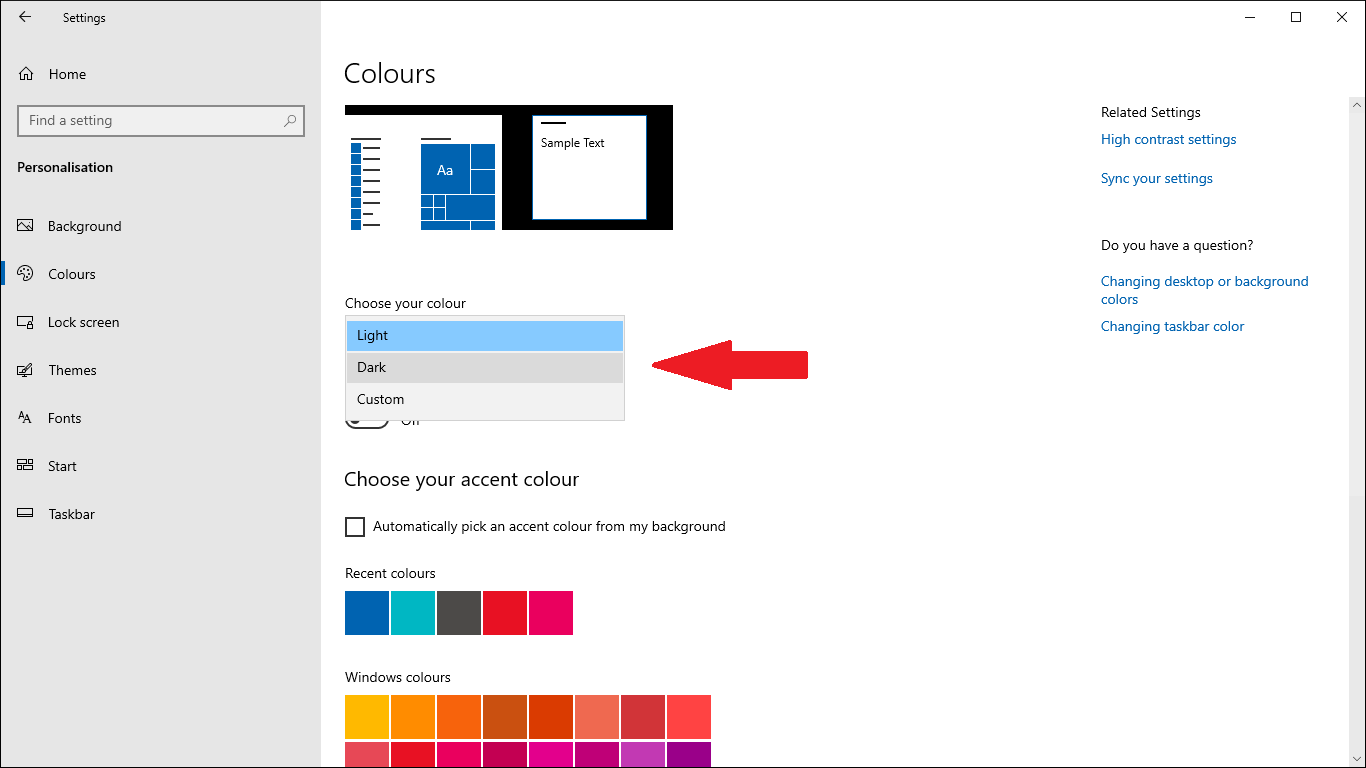The image size is (1366, 768).
Task: Click the back arrow in Settings header
Action: pos(25,17)
